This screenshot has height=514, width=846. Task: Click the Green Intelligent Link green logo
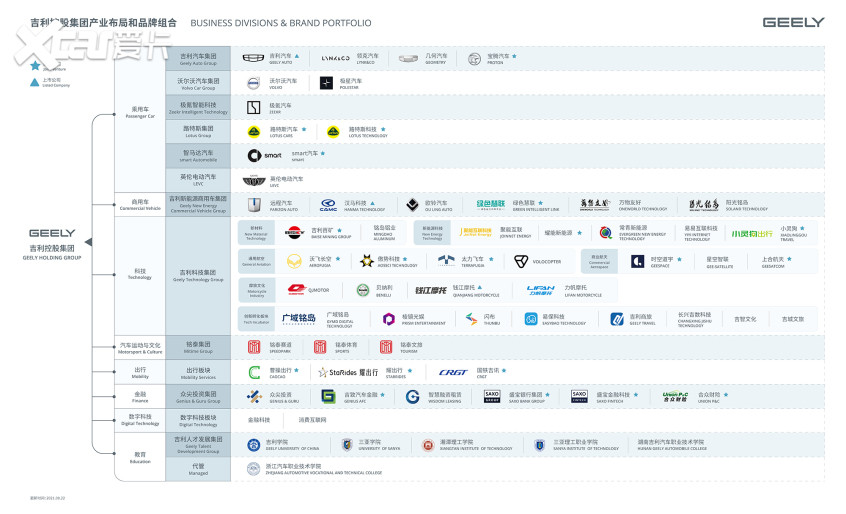(x=490, y=204)
